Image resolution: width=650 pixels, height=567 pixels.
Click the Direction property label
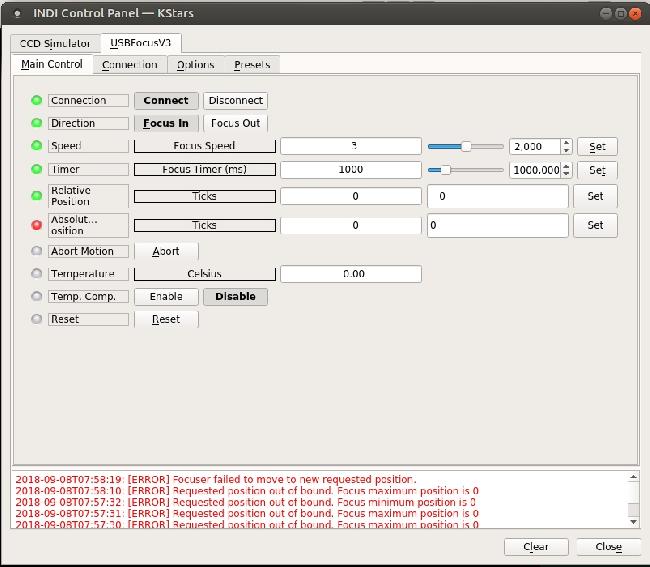[88, 124]
